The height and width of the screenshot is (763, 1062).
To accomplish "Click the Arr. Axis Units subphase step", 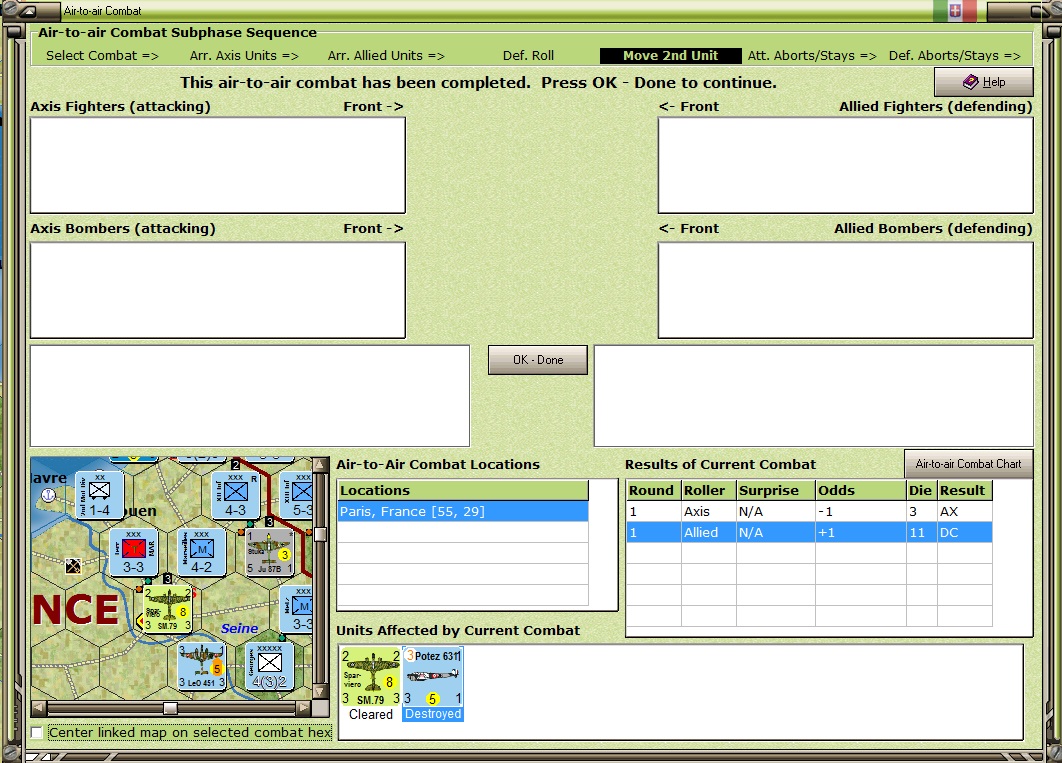I will pyautogui.click(x=244, y=56).
